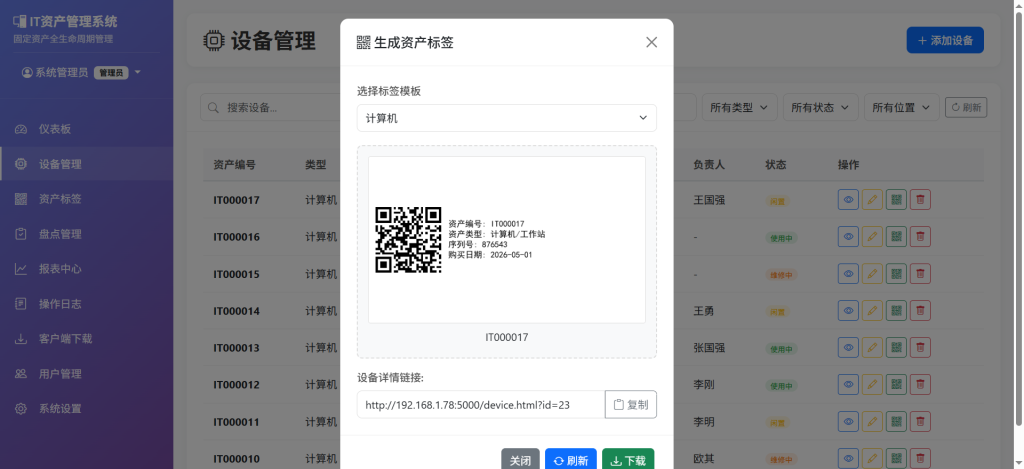Click the 设备详情链接 URL field
This screenshot has width=1024, height=469.
(x=481, y=405)
